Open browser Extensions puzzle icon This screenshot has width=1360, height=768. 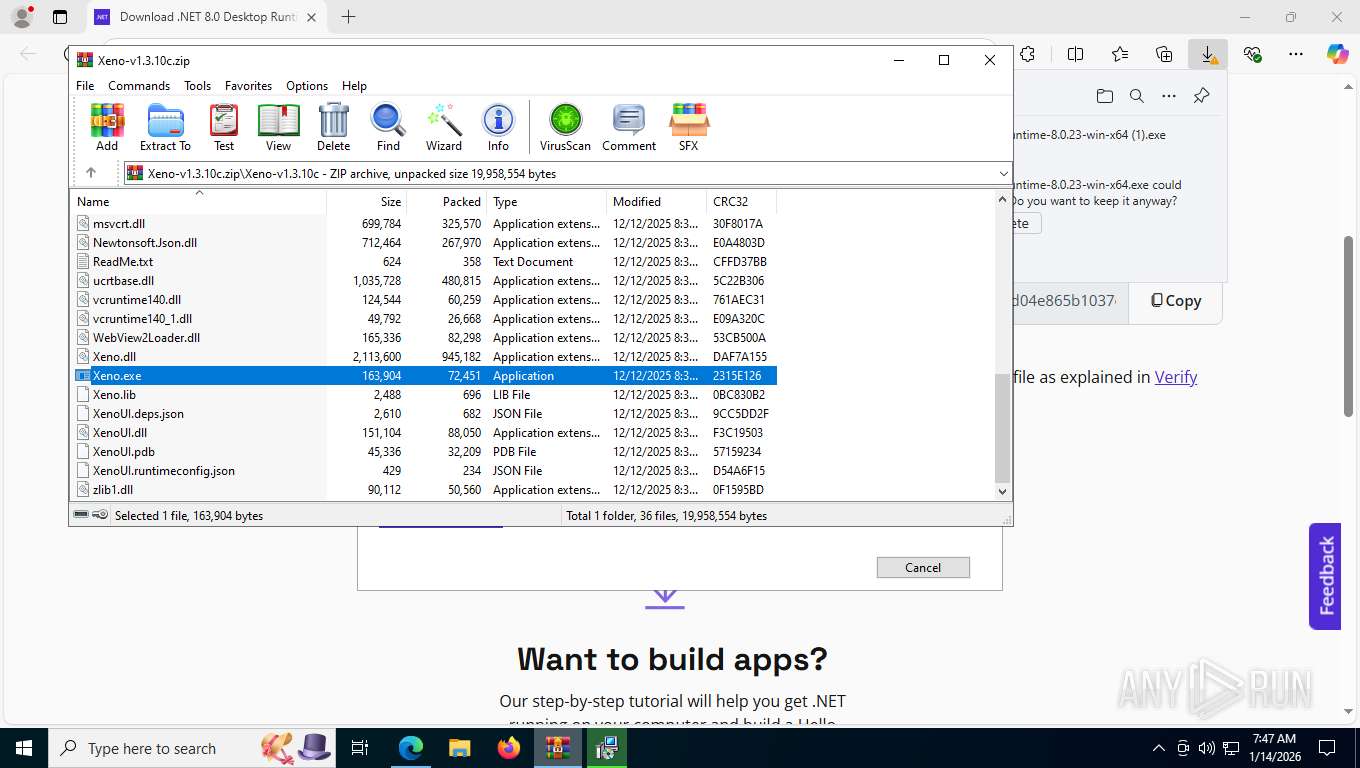(1027, 54)
